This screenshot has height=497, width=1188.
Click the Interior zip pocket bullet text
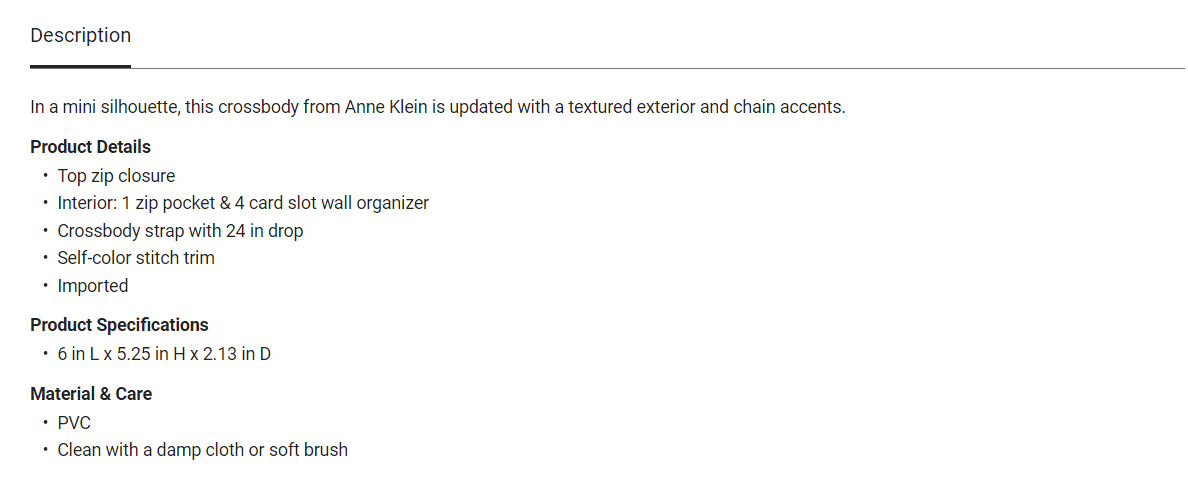click(x=243, y=203)
